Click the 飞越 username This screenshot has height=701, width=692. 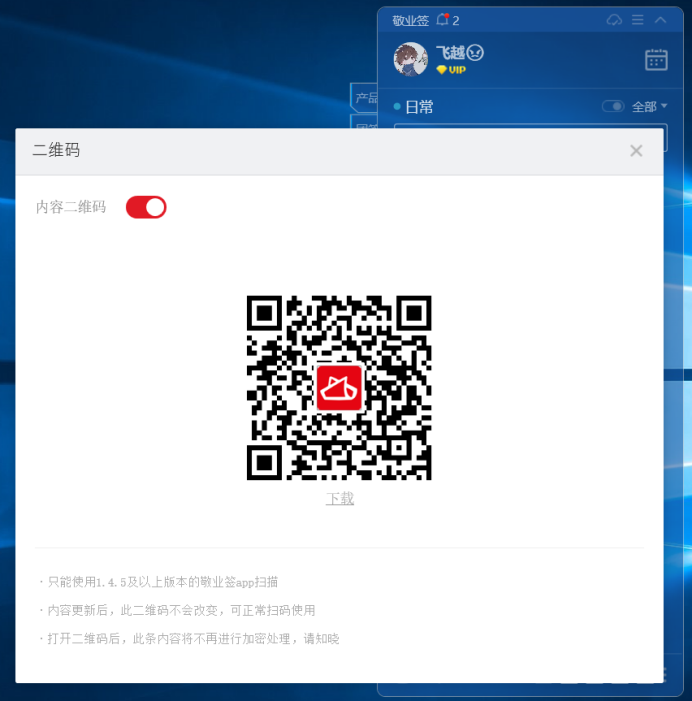451,53
